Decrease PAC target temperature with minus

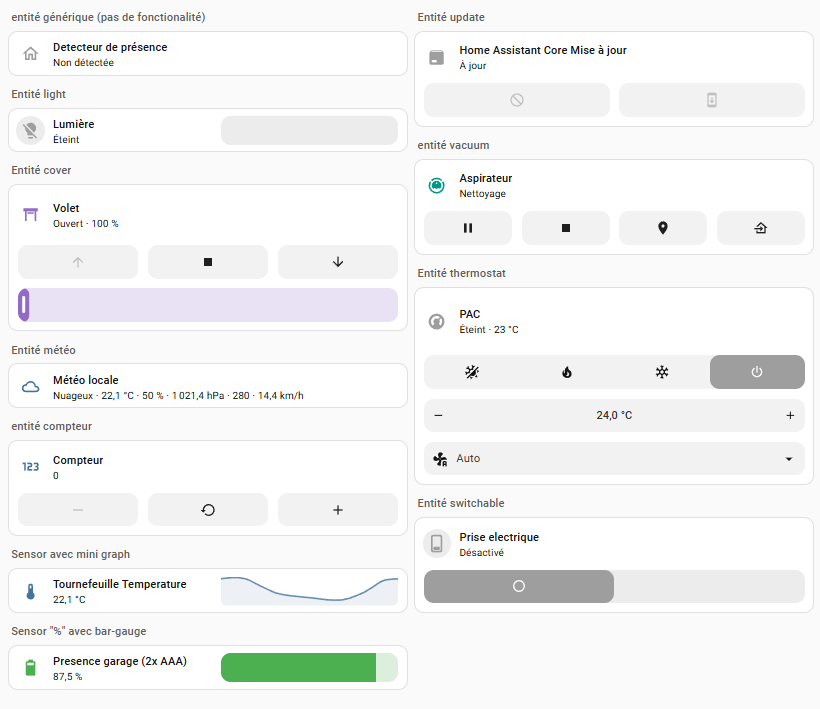point(438,415)
